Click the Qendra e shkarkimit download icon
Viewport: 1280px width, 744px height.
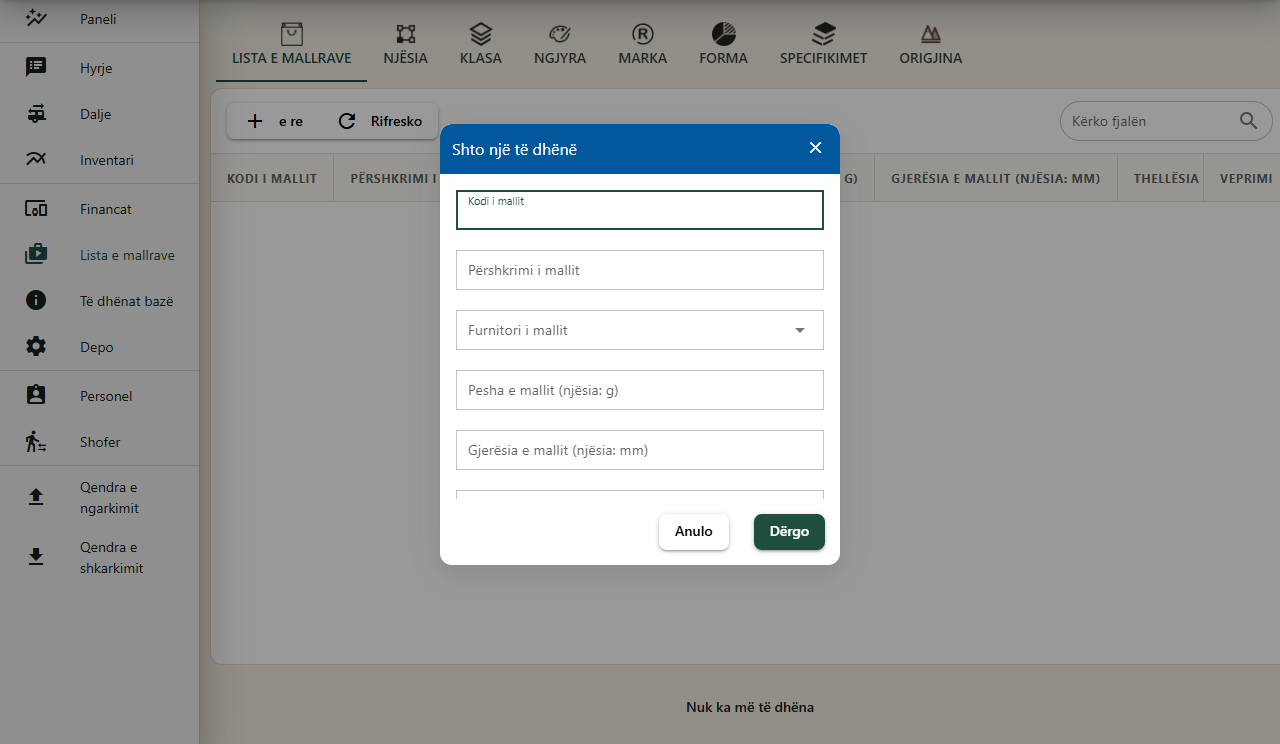pyautogui.click(x=36, y=557)
